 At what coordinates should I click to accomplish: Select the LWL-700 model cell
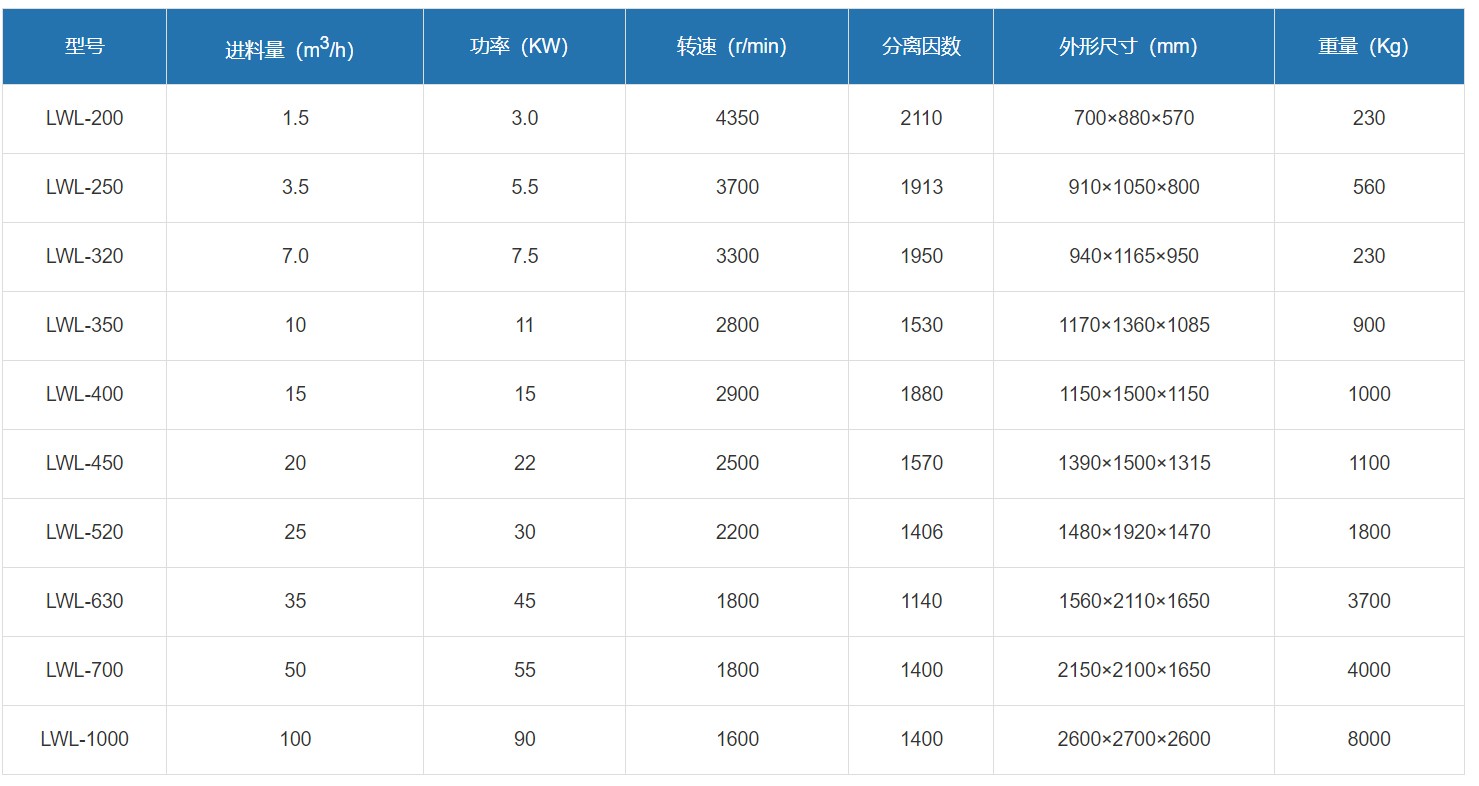(85, 670)
